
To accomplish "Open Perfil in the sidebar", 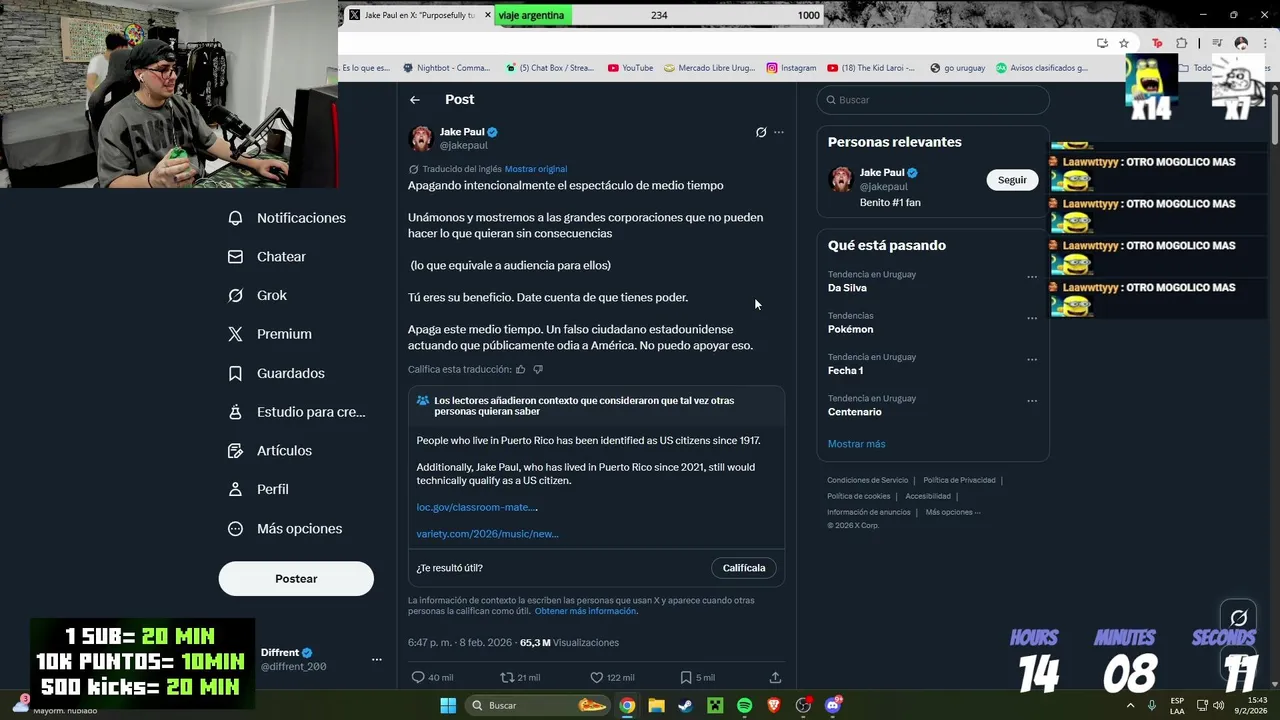I will [x=258, y=490].
